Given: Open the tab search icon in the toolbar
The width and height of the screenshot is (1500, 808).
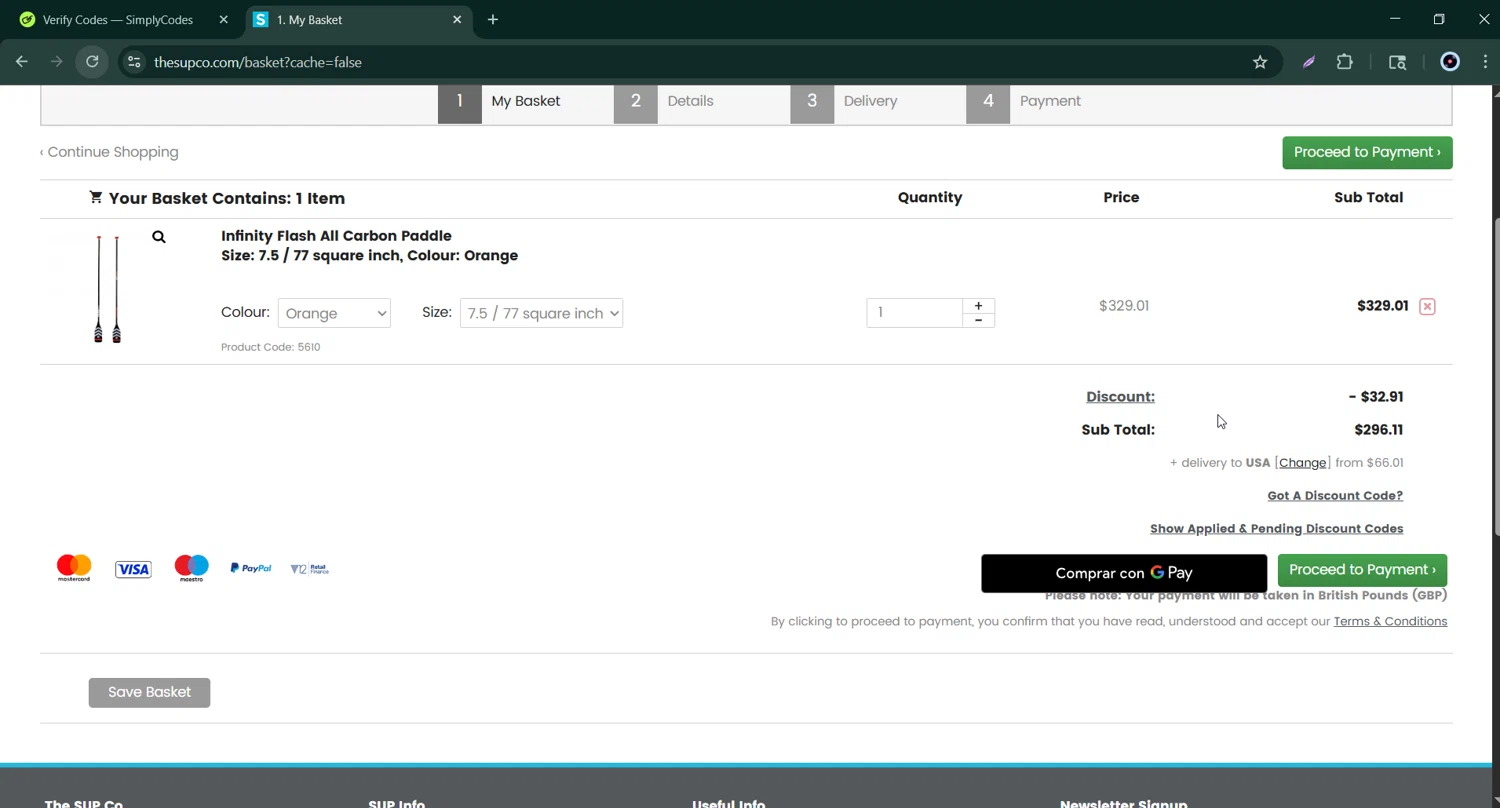Looking at the screenshot, I should (x=1398, y=62).
